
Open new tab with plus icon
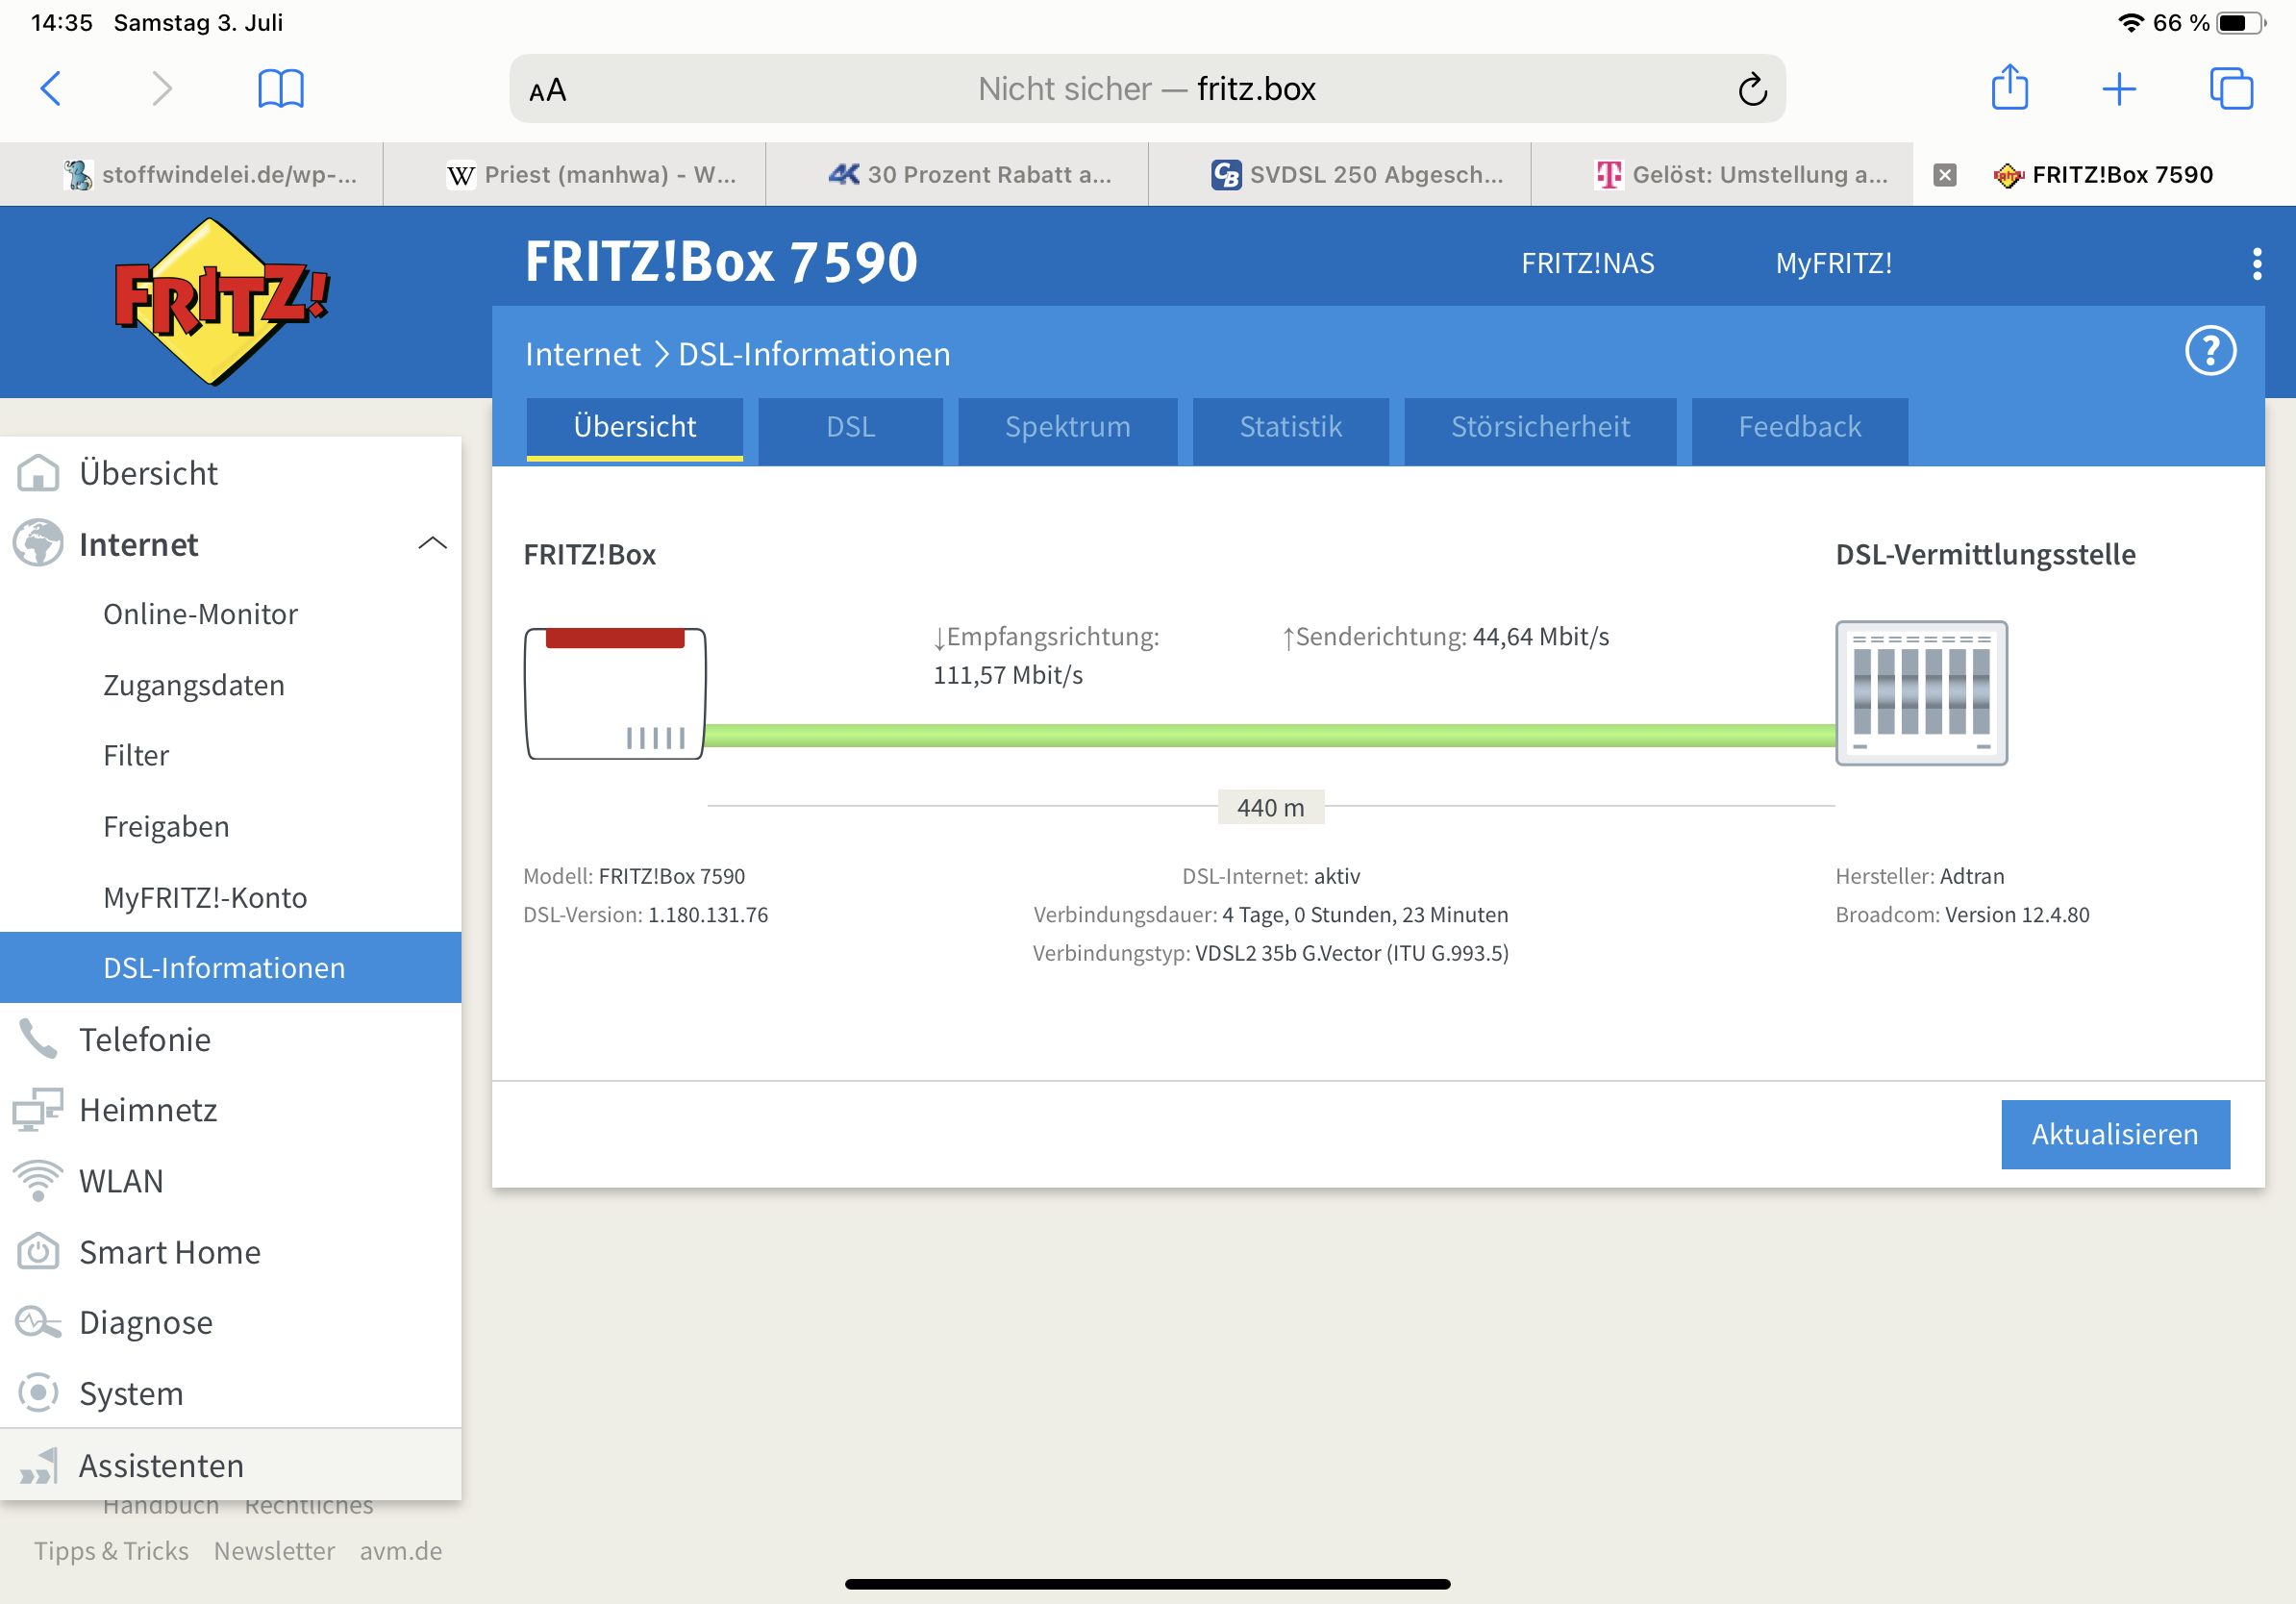(x=2118, y=88)
